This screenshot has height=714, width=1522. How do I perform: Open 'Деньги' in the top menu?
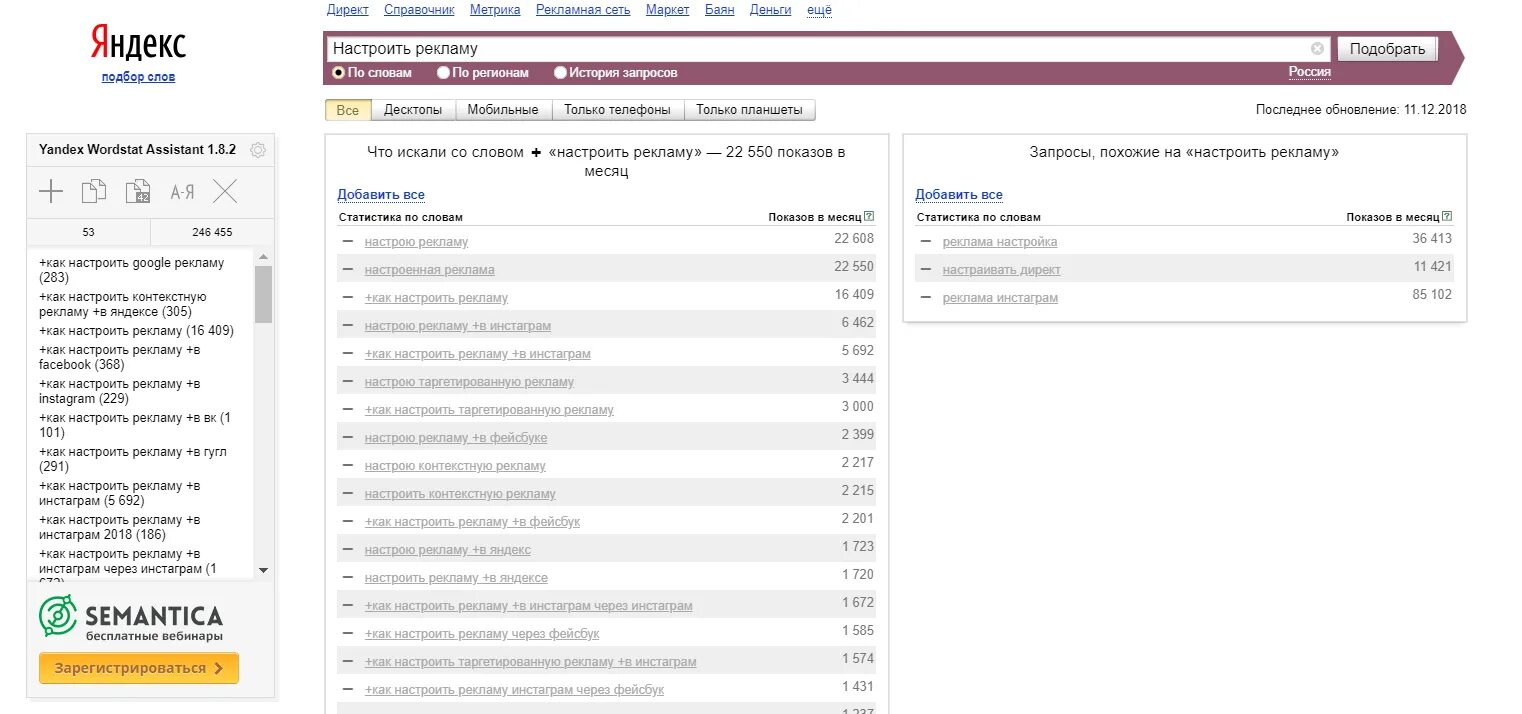point(770,10)
